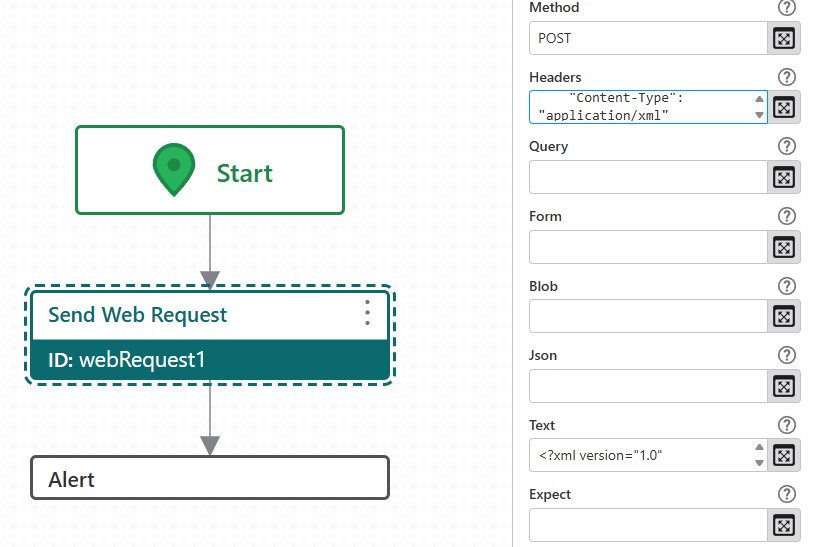Open expression editor for the Headers field
The width and height of the screenshot is (813, 547).
tap(783, 108)
